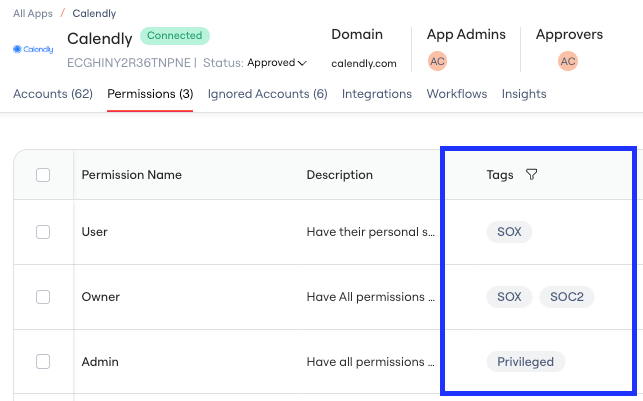
Task: Open the Workflows tab
Action: (457, 94)
